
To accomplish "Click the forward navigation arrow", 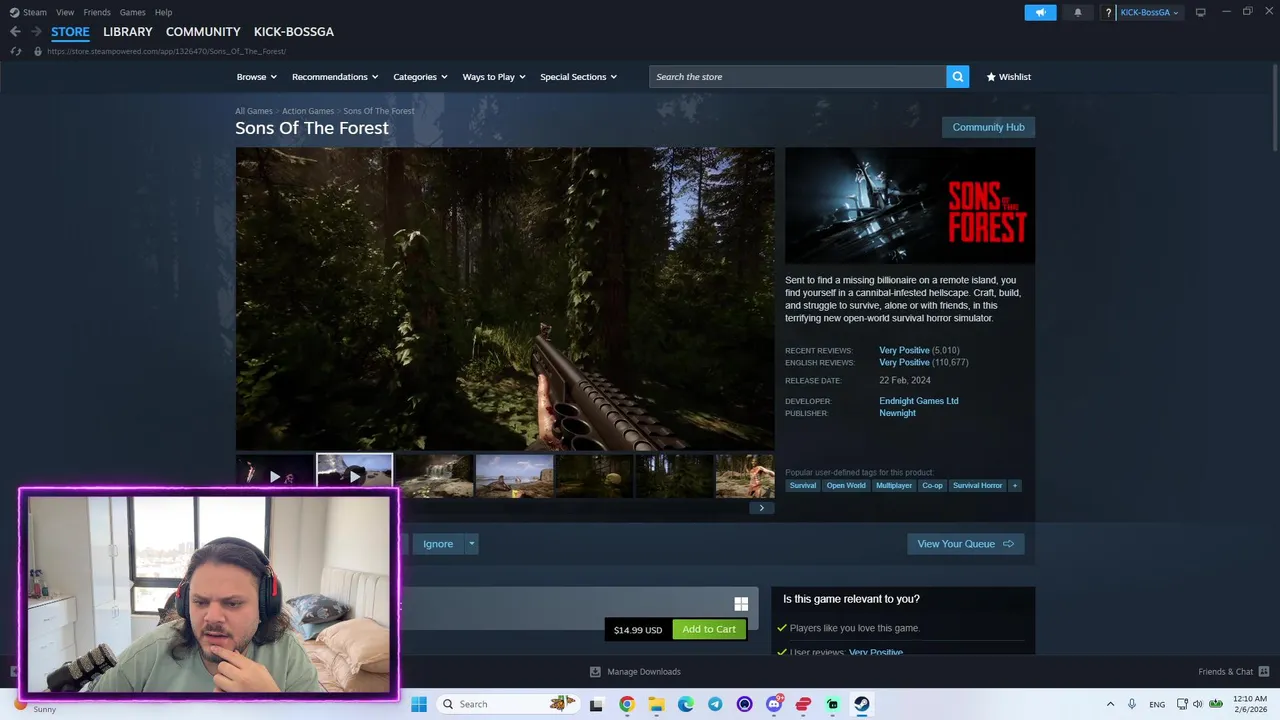I will click(36, 32).
